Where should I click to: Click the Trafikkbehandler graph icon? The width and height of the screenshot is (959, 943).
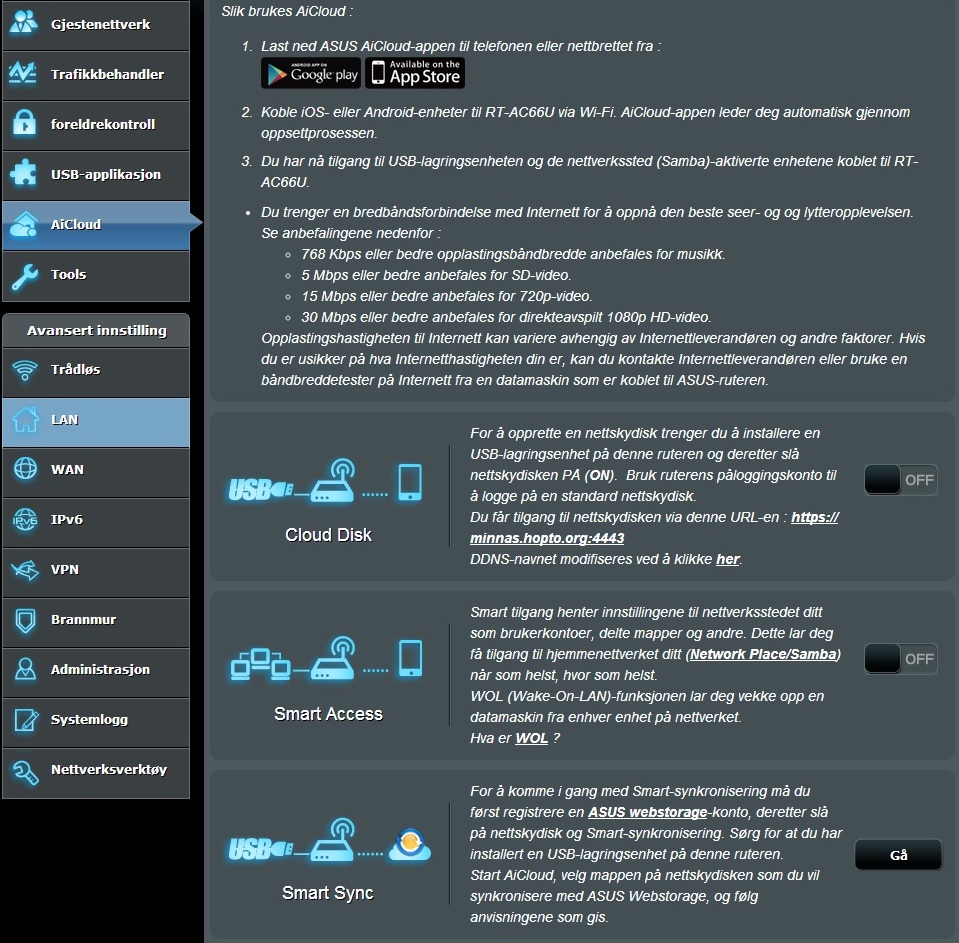[x=23, y=73]
